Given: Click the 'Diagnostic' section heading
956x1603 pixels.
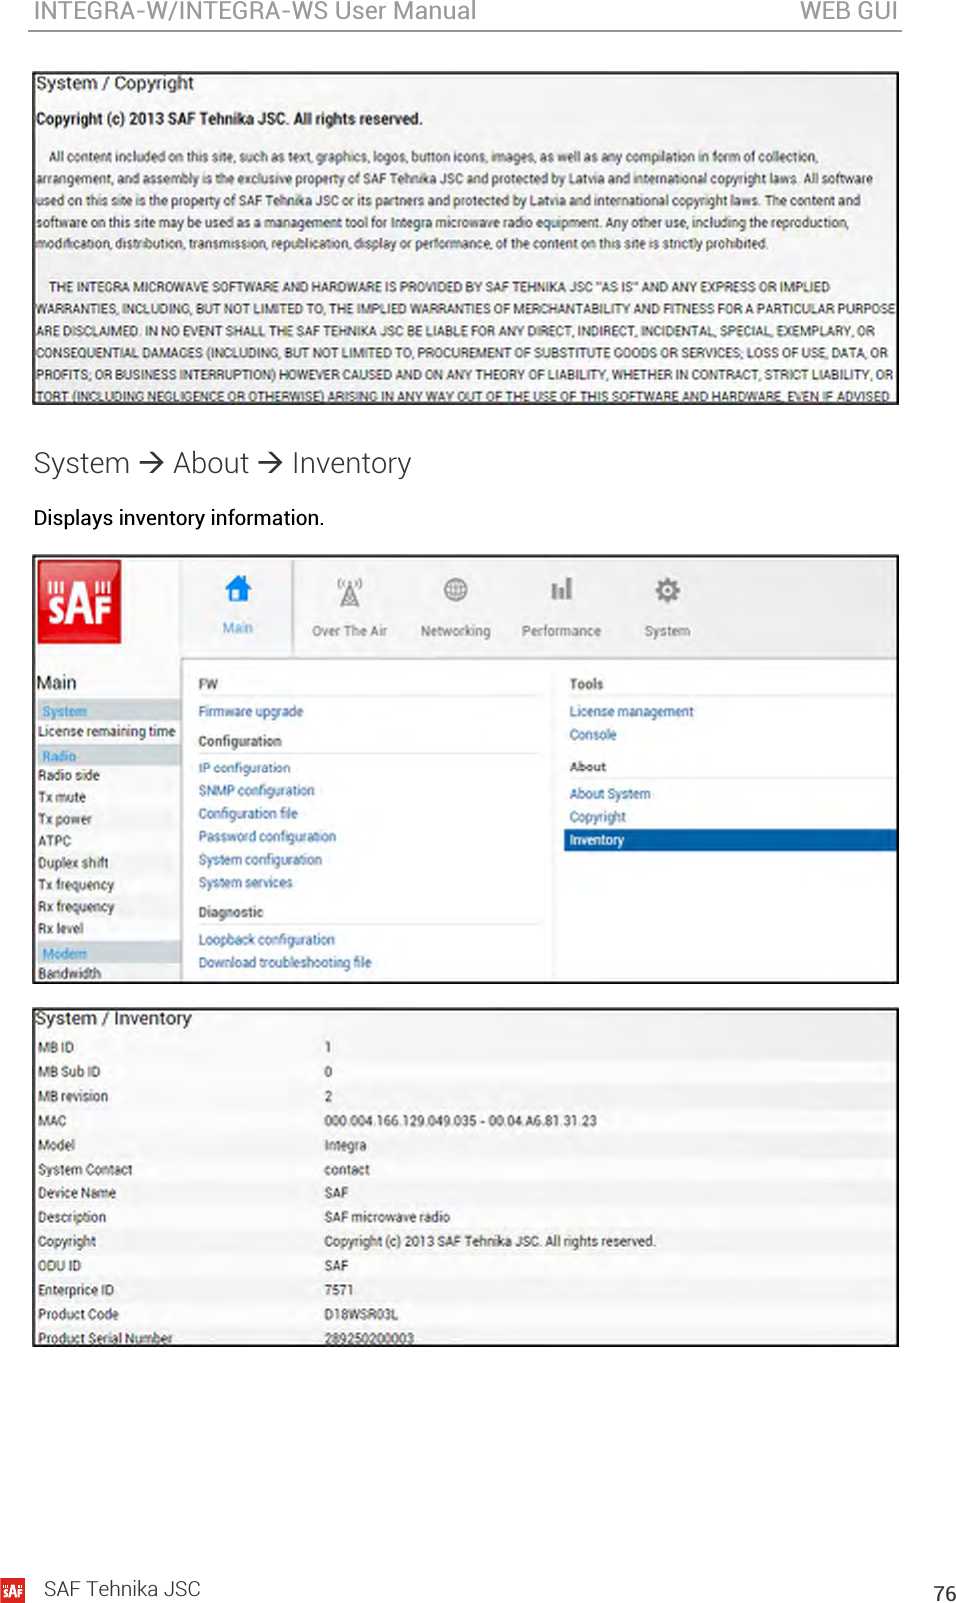Looking at the screenshot, I should (x=230, y=912).
